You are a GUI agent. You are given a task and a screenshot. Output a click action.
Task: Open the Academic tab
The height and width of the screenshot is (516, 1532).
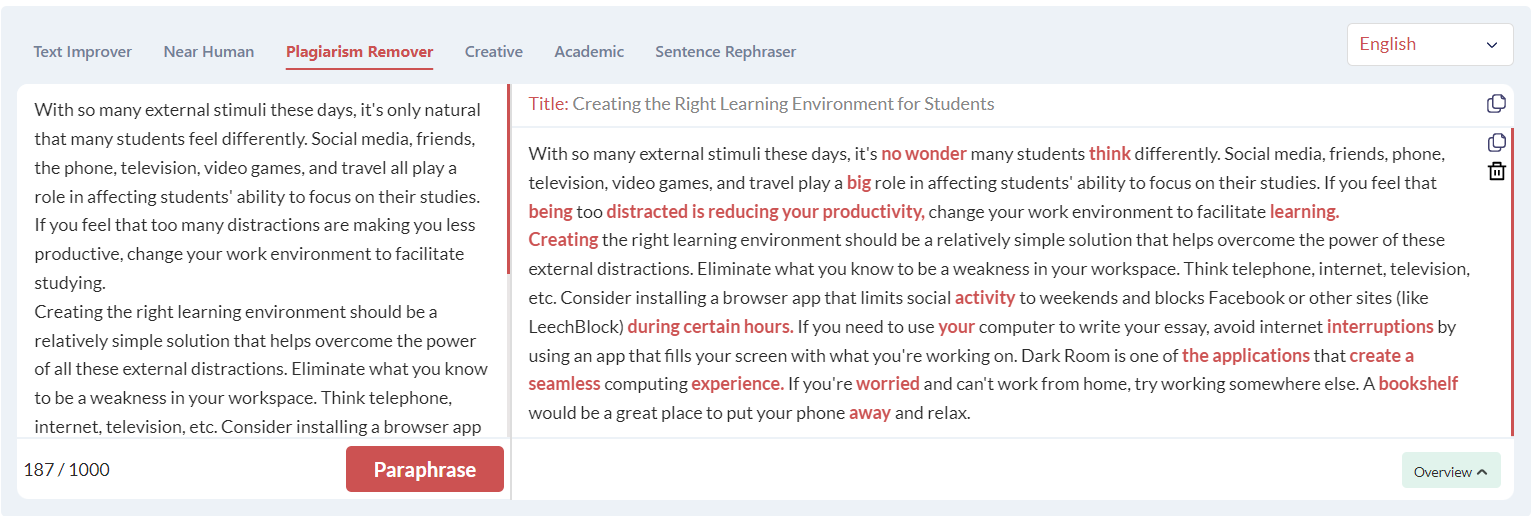(x=589, y=51)
